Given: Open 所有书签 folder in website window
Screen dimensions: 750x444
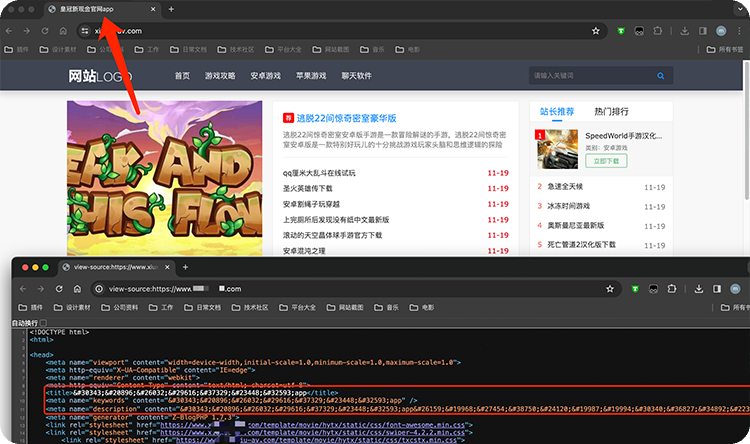Looking at the screenshot, I should (726, 49).
